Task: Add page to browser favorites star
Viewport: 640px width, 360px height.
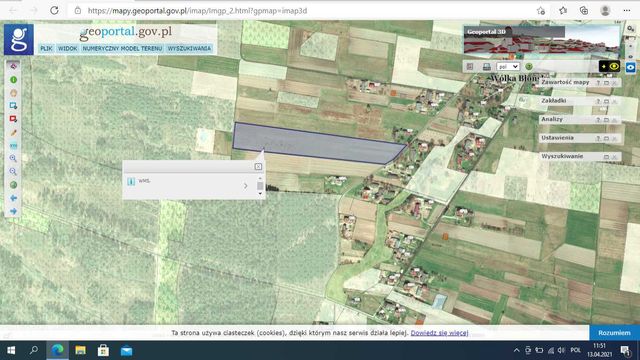Action: (541, 11)
